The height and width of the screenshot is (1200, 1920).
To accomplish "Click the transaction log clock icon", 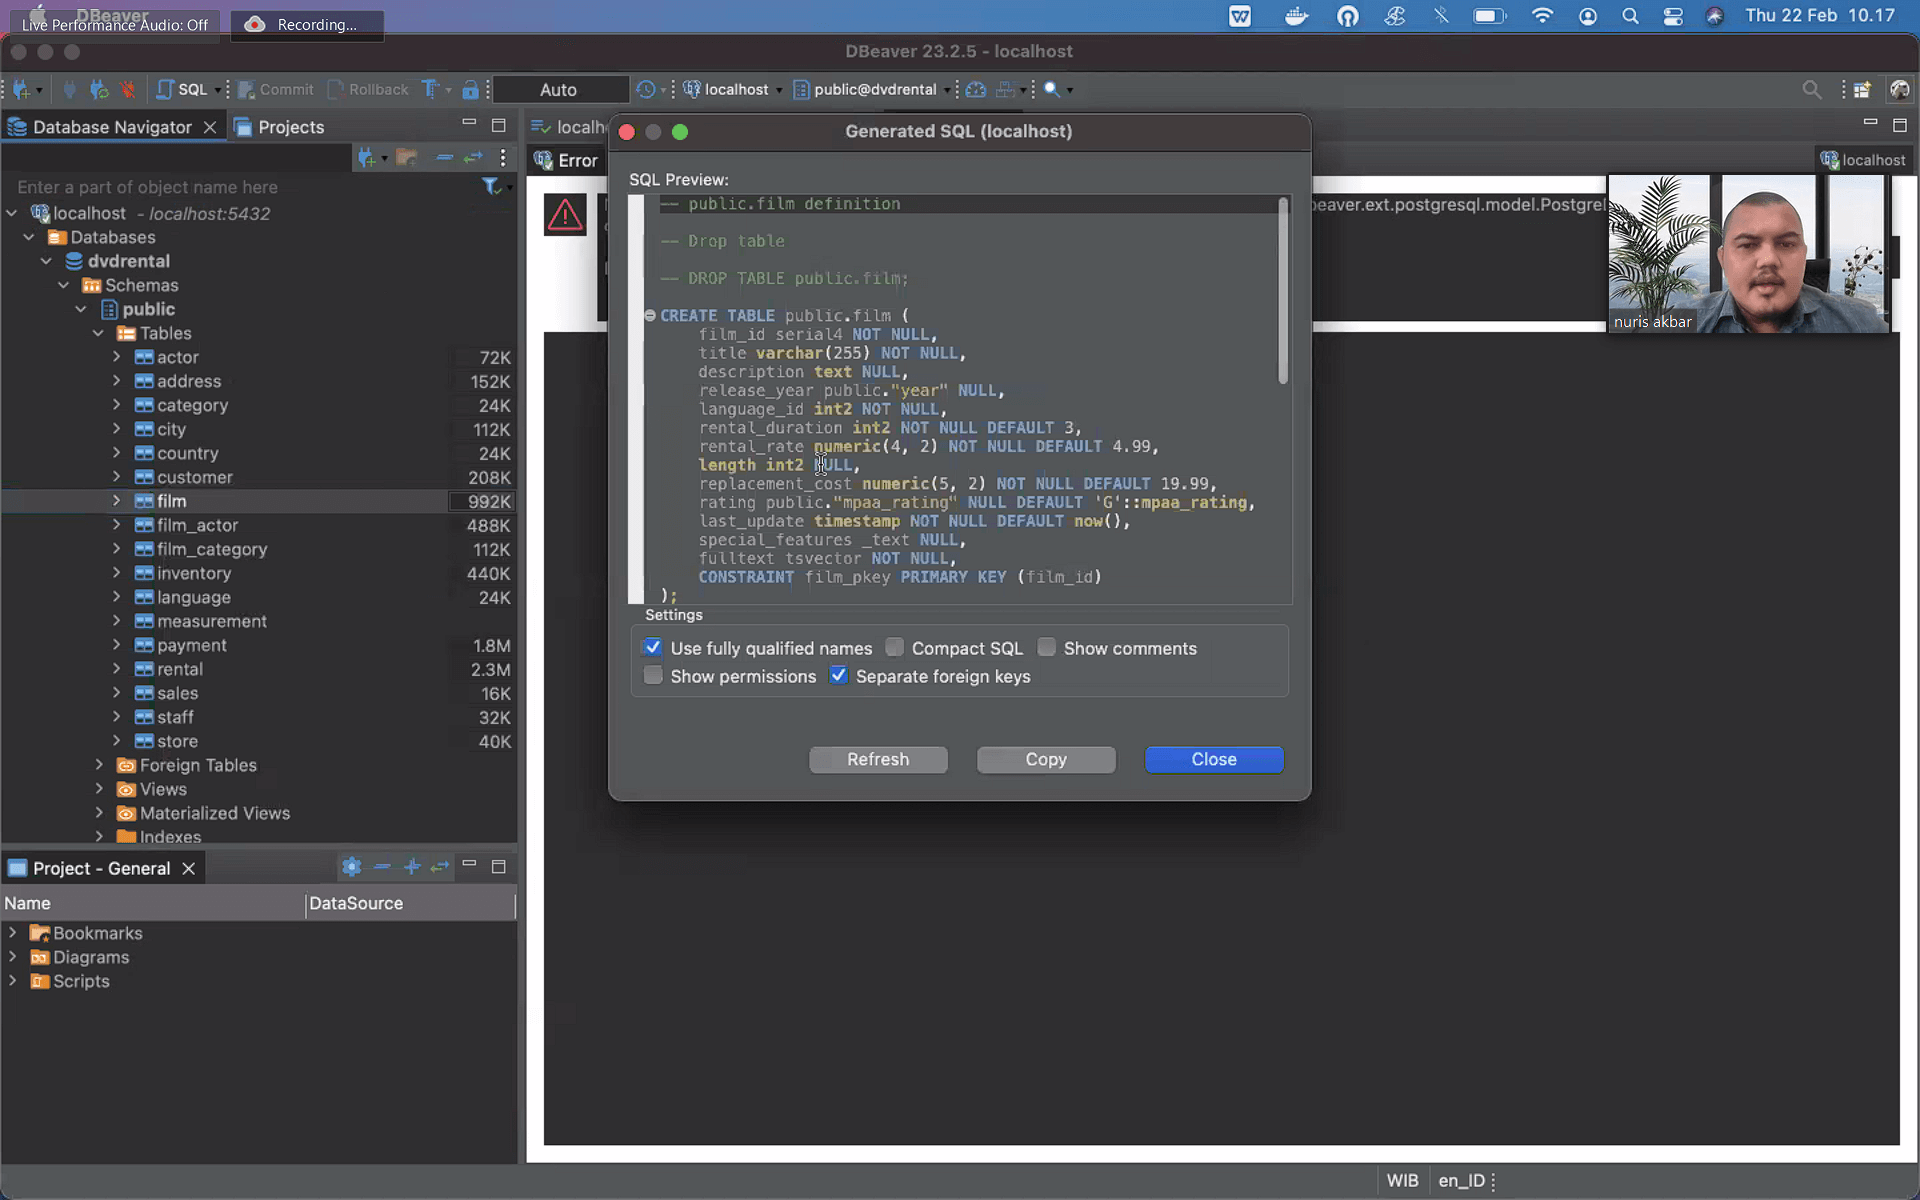I will 646,90.
